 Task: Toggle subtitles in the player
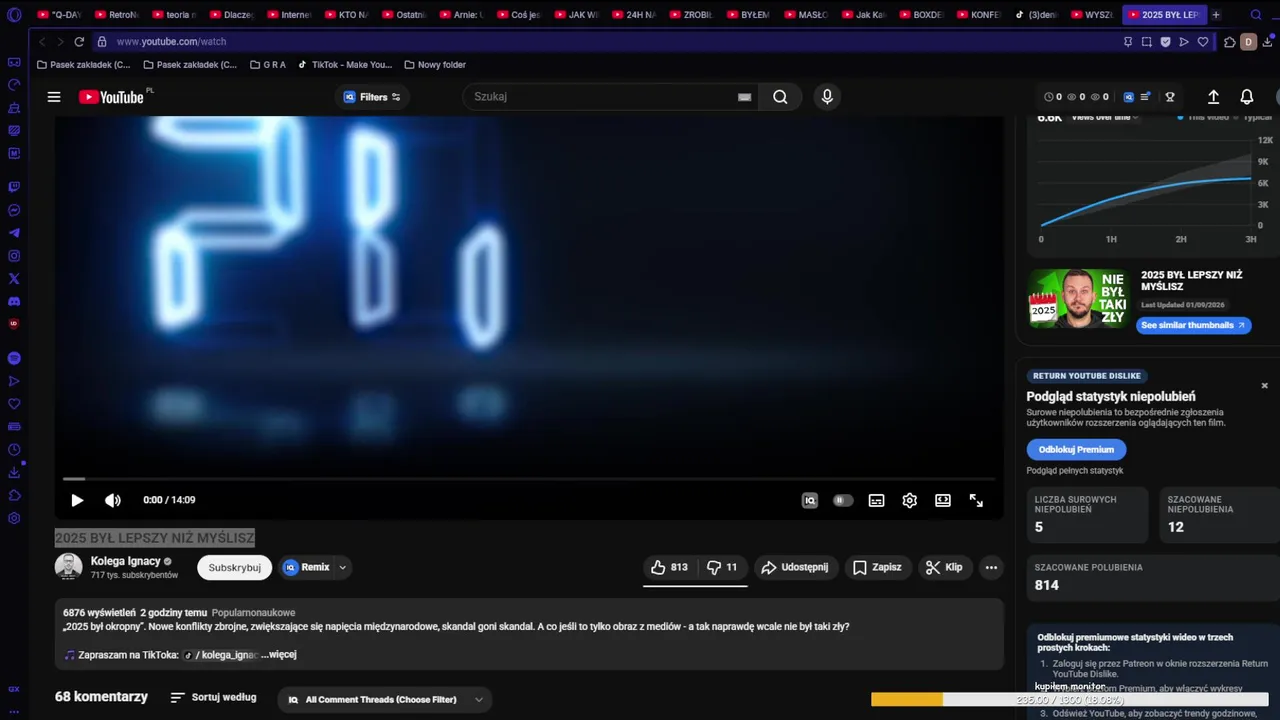pyautogui.click(x=876, y=500)
